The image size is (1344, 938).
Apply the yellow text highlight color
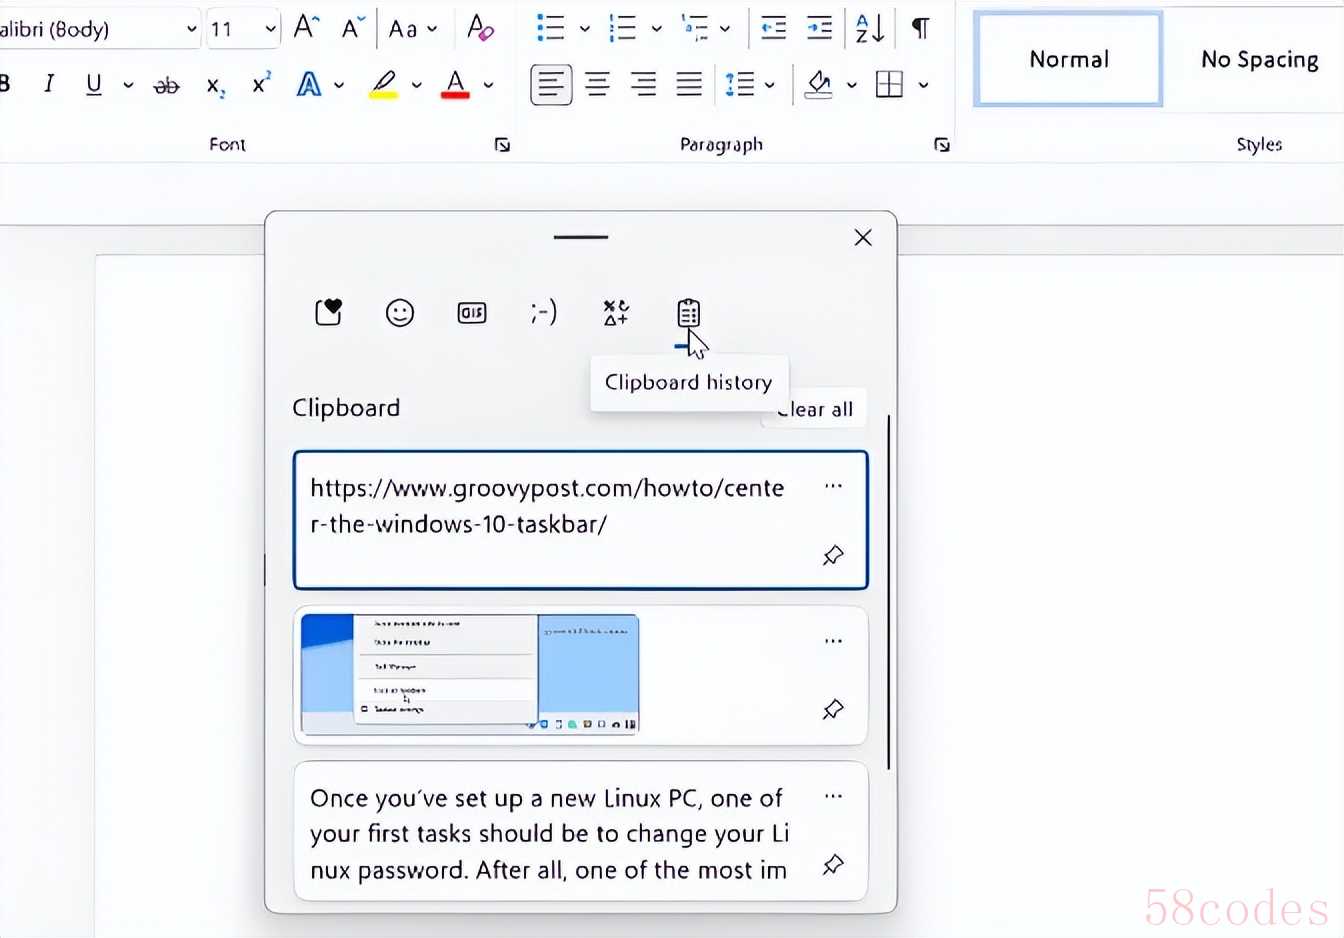(384, 84)
